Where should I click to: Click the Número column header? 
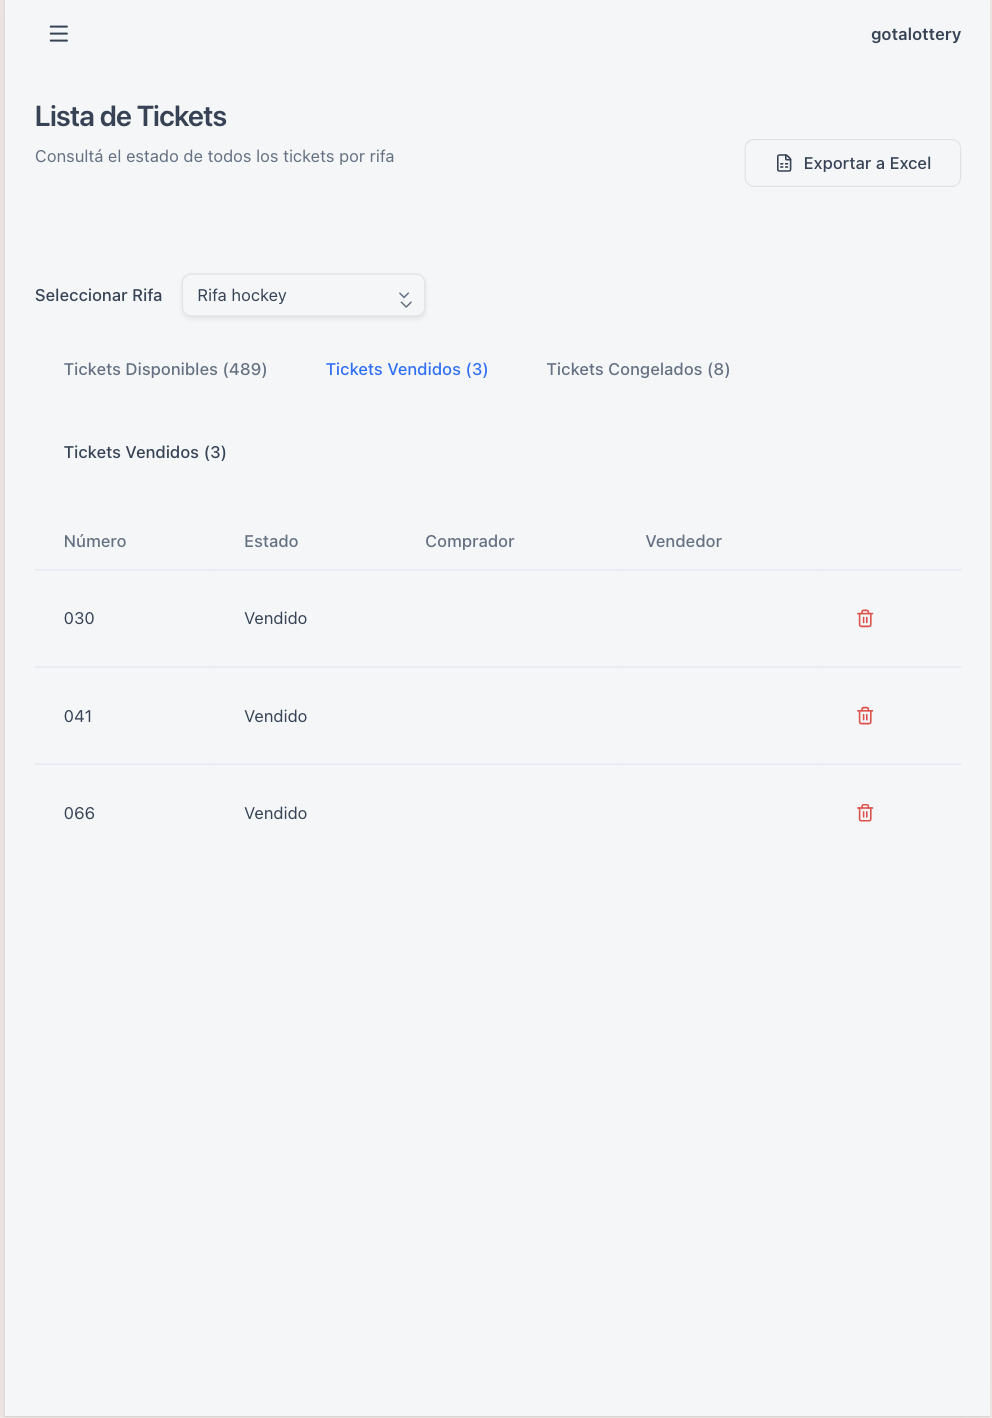[95, 541]
